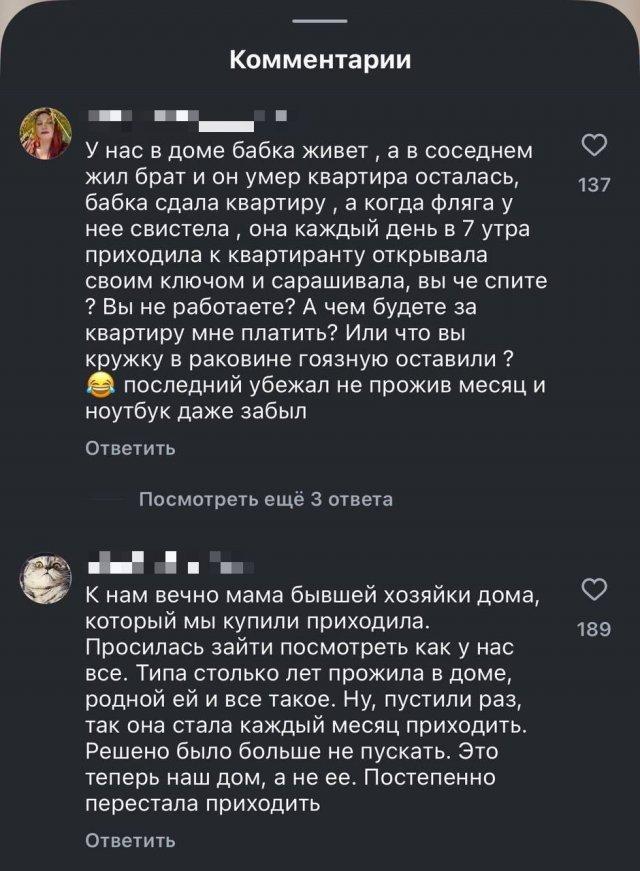
Task: Open the cat avatar commenter's profile
Action: (46, 576)
